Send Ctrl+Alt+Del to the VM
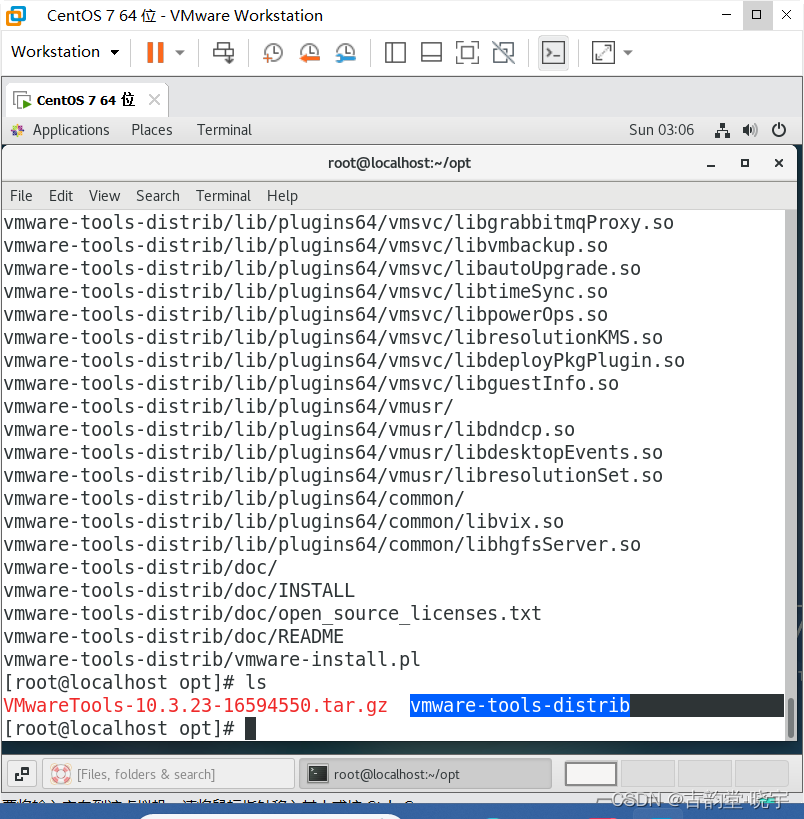 (224, 52)
